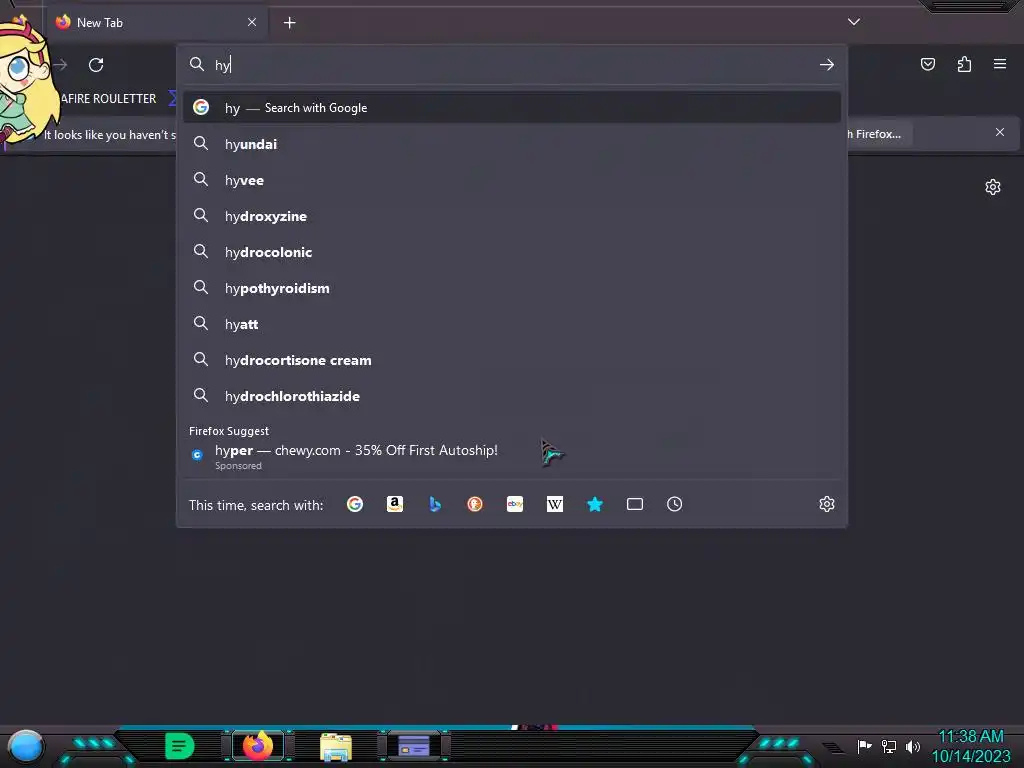Screen dimensions: 1024x768
Task: Search with DuckDuckGo engine icon
Action: [475, 504]
